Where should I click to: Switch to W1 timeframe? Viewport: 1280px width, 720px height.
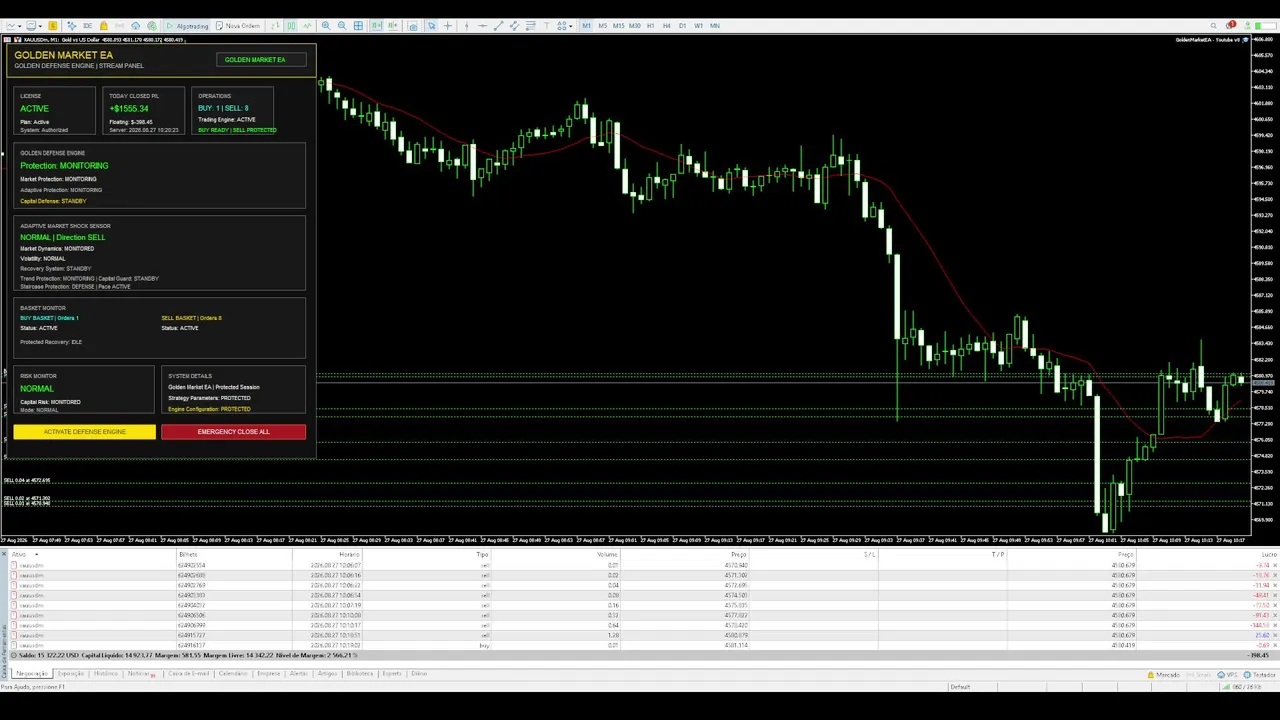click(698, 25)
